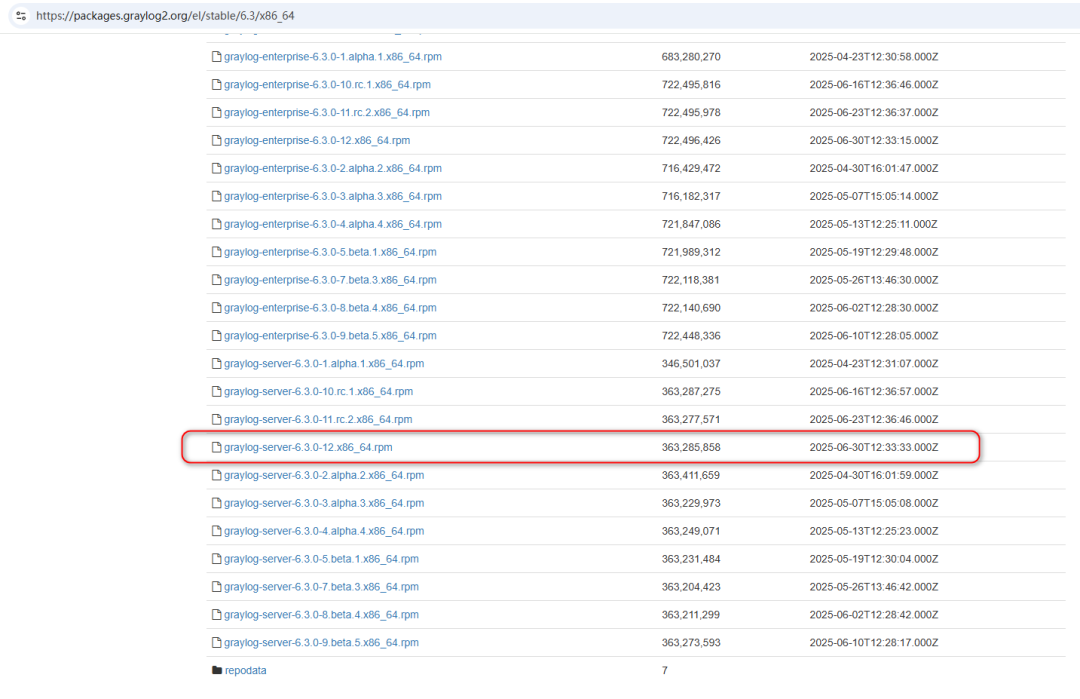
Task: Open graylog-enterprise-6.3.0-7.beta.3.x86_64.rpm link
Action: coord(330,280)
